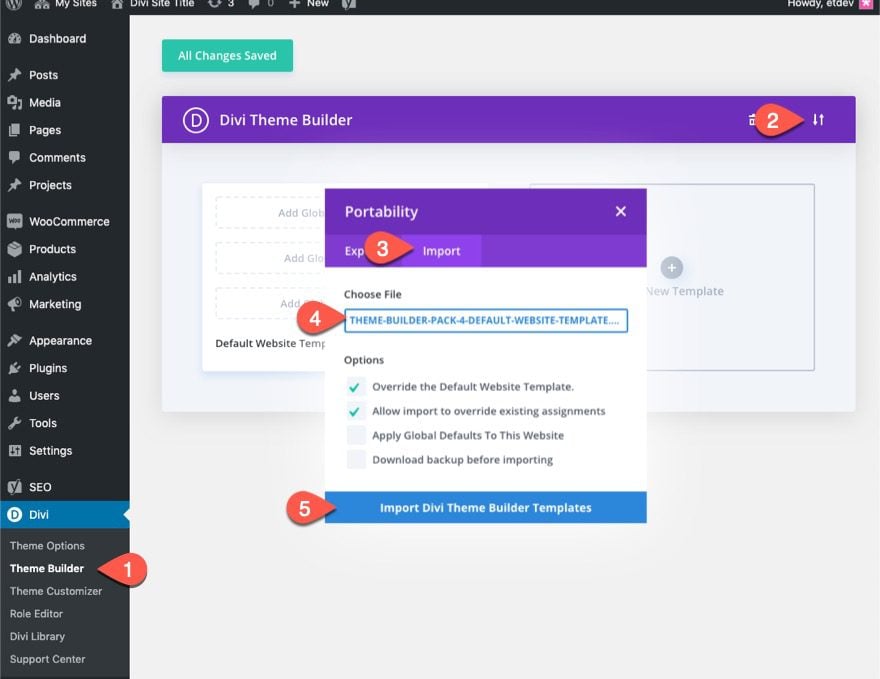Switch to the Export tab

tap(354, 251)
